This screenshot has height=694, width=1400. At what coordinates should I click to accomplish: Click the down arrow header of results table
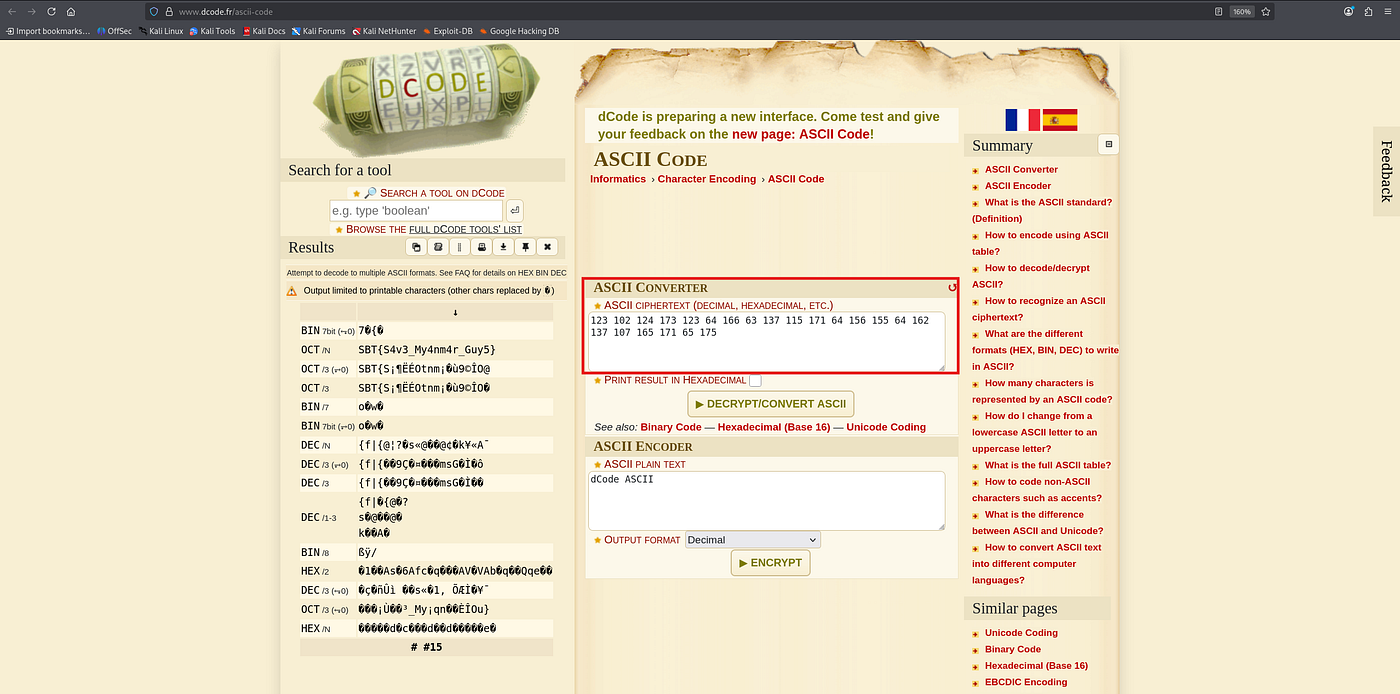(455, 312)
